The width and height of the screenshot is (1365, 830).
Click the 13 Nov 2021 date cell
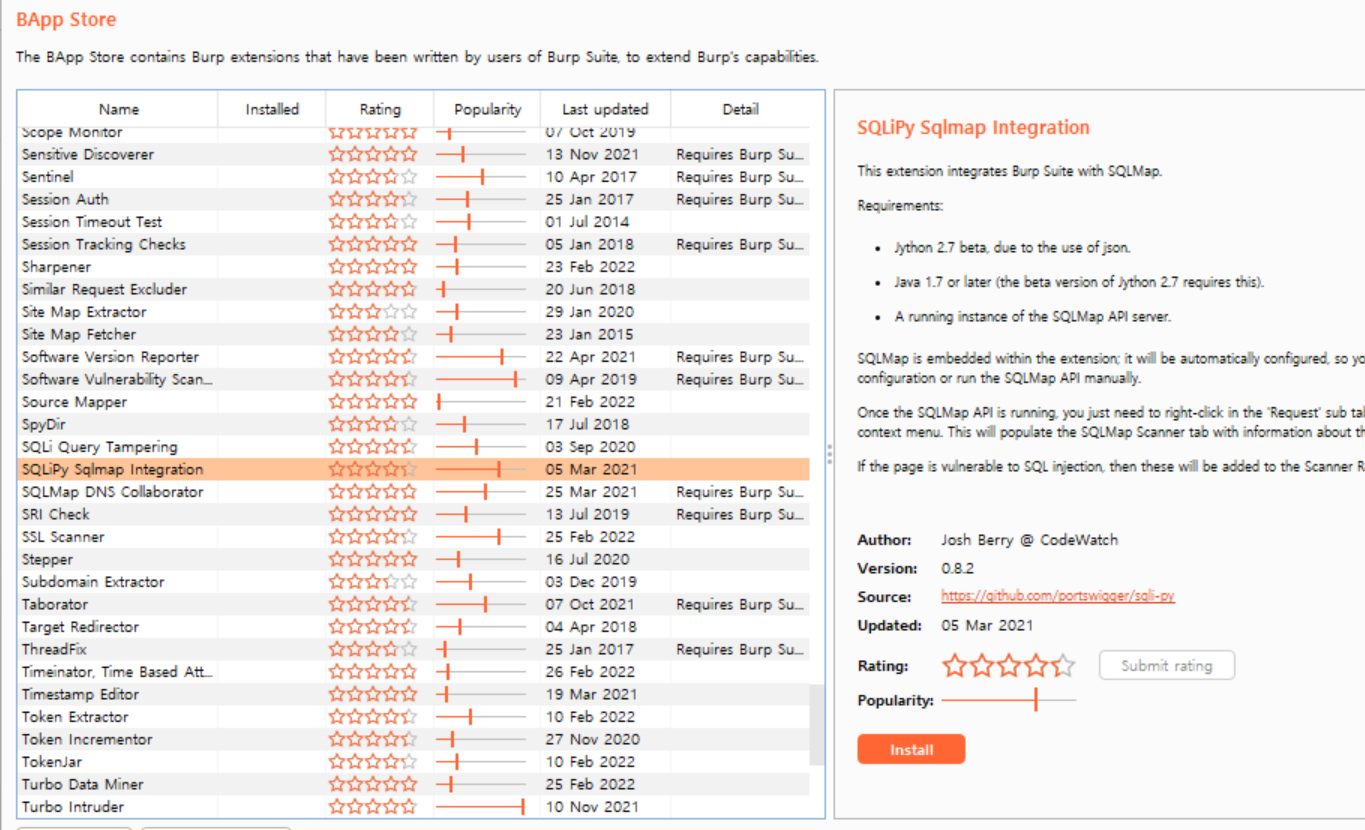[x=592, y=154]
